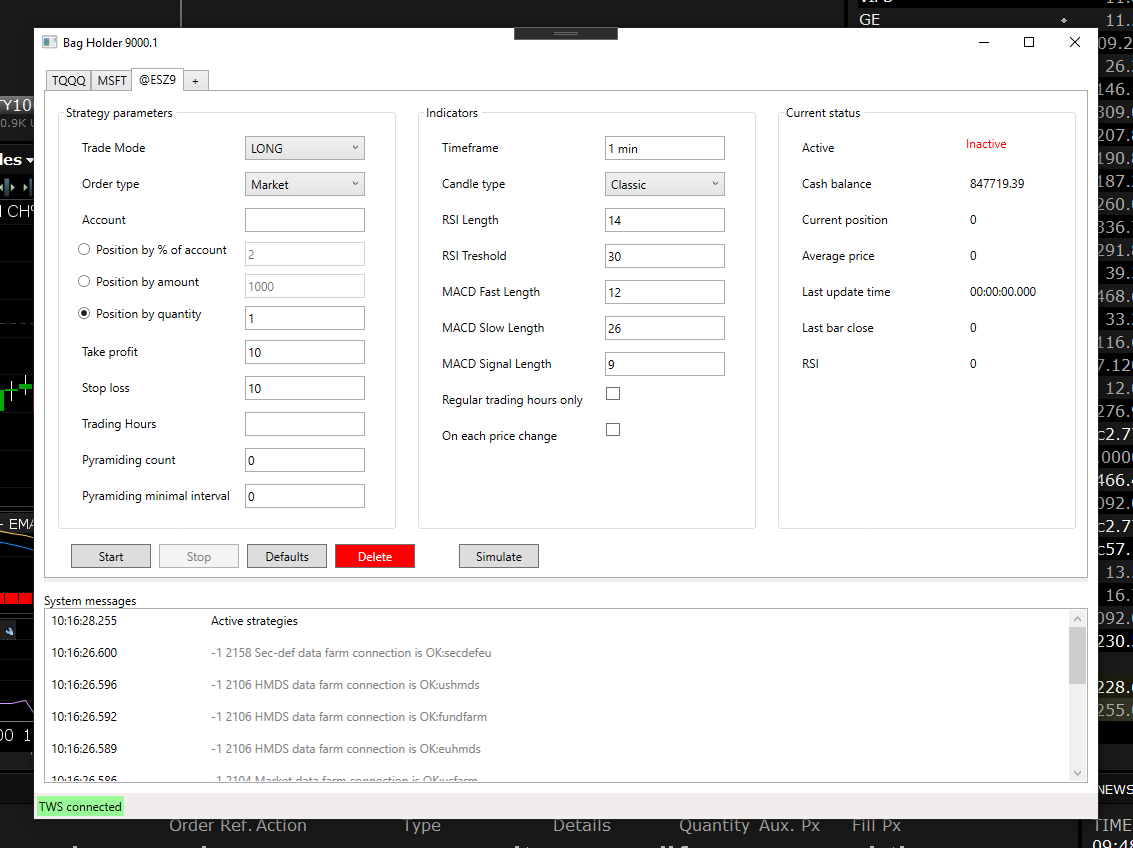Click the system messages scroll up arrow
This screenshot has height=848, width=1133.
point(1077,619)
